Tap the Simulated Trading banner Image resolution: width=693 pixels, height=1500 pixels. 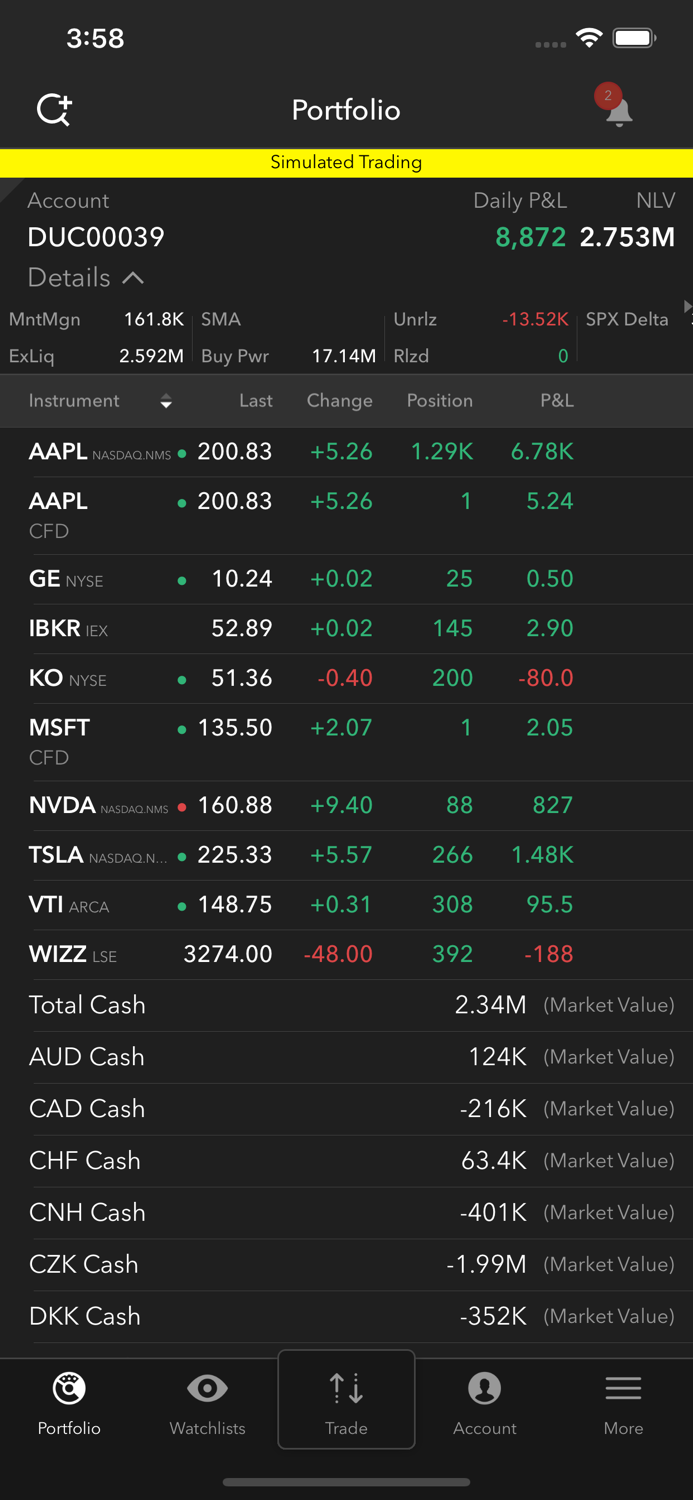tap(346, 162)
